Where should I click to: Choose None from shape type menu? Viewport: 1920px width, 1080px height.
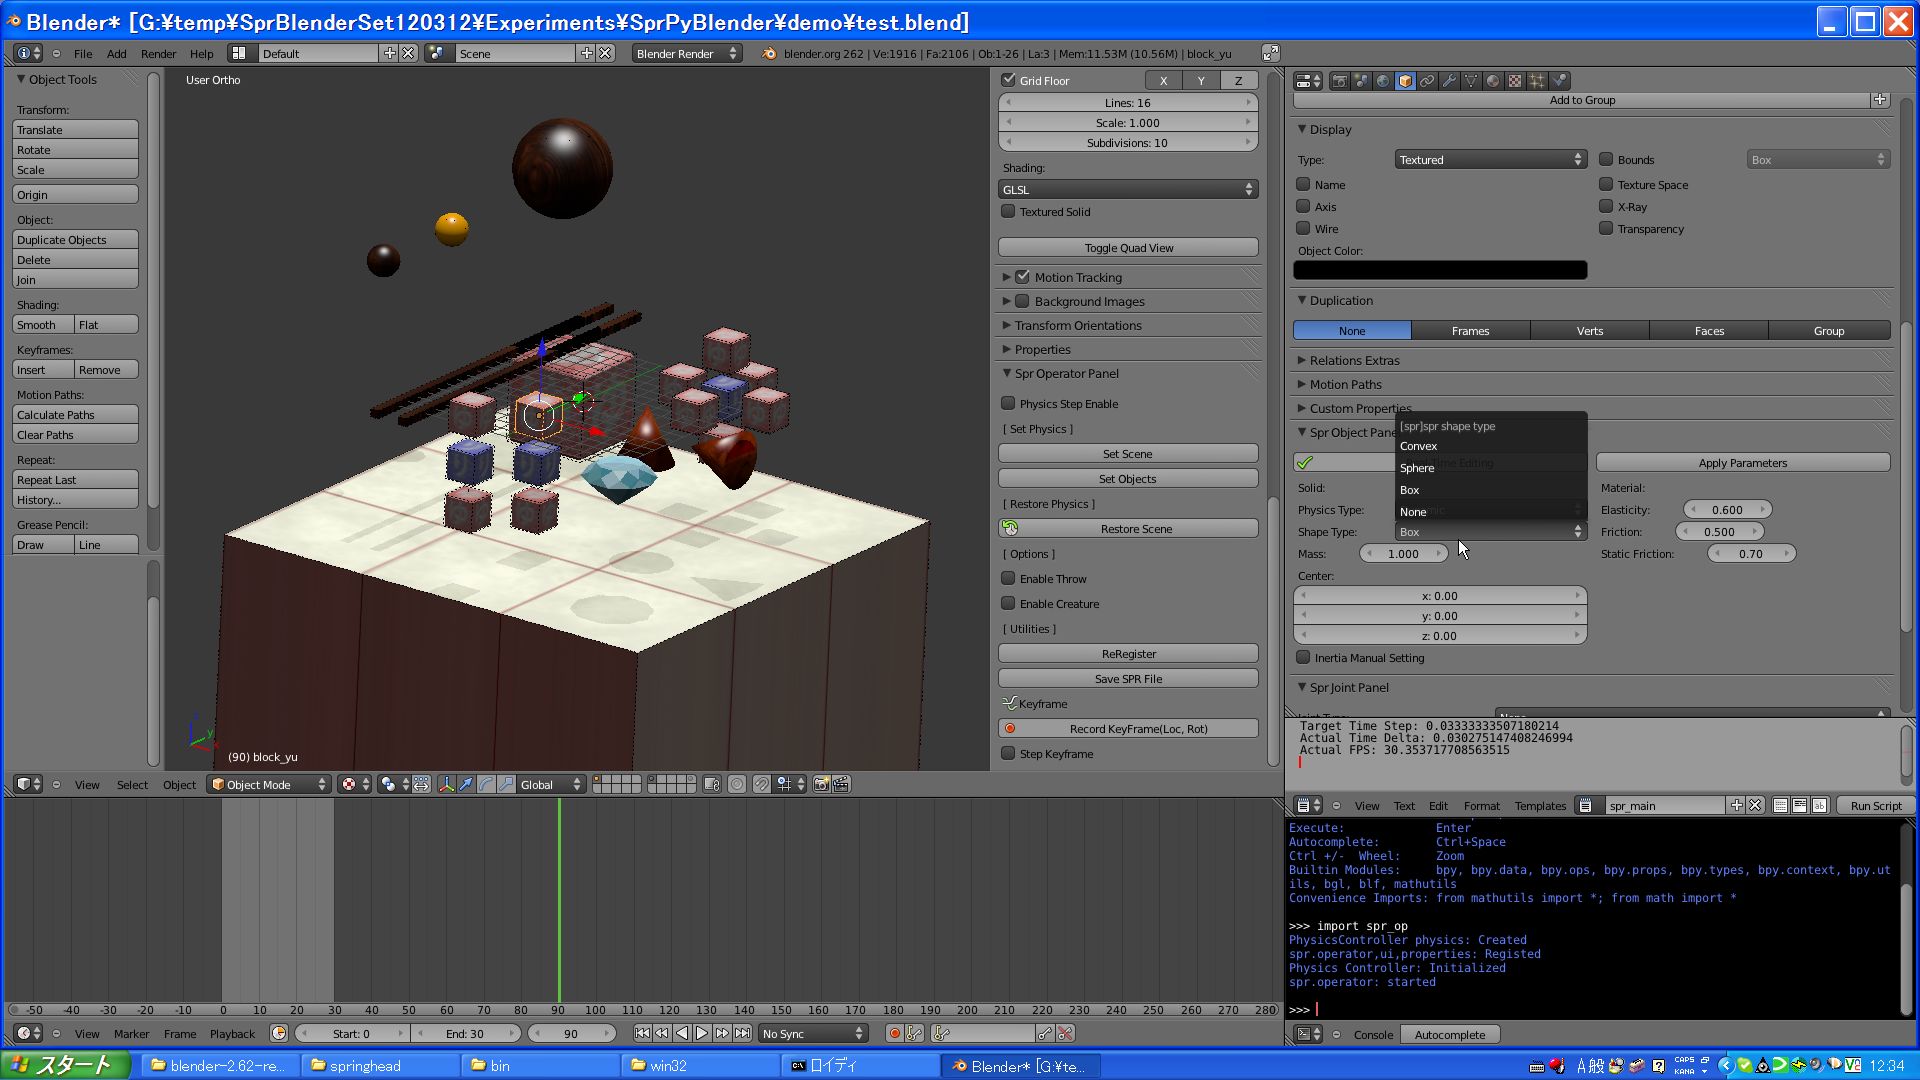tap(1490, 512)
